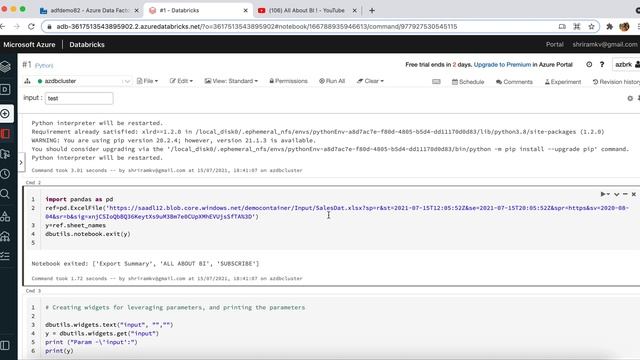This screenshot has height=360, width=640.
Task: Open the Data Science persona switcher icon
Action: point(5,89)
